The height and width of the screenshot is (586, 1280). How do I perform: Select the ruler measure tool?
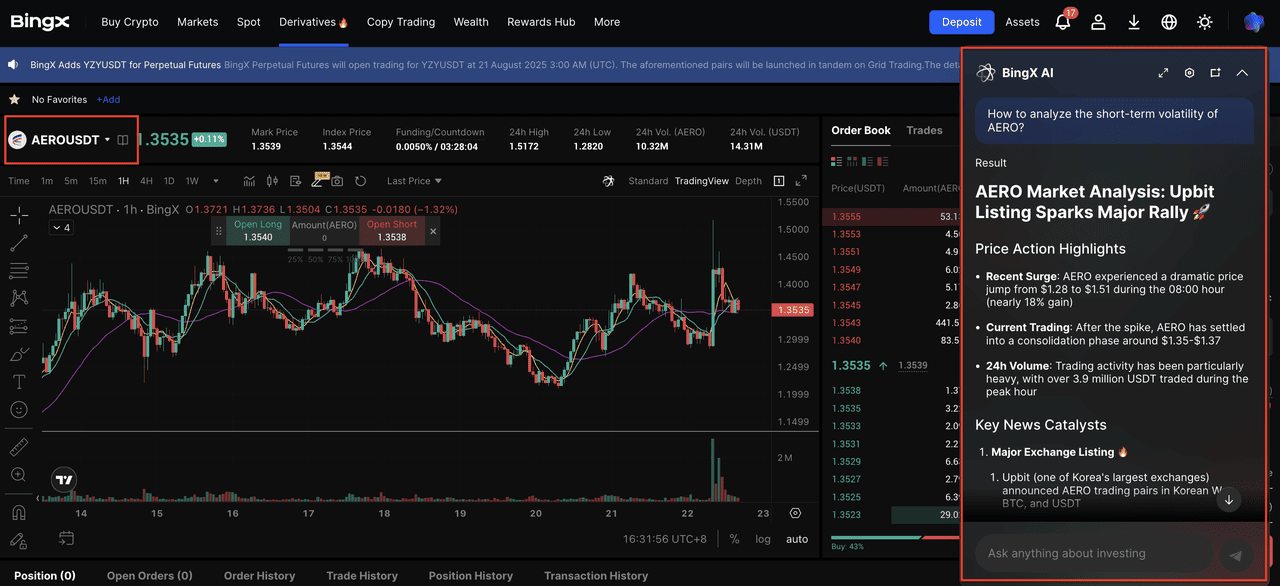[x=18, y=447]
